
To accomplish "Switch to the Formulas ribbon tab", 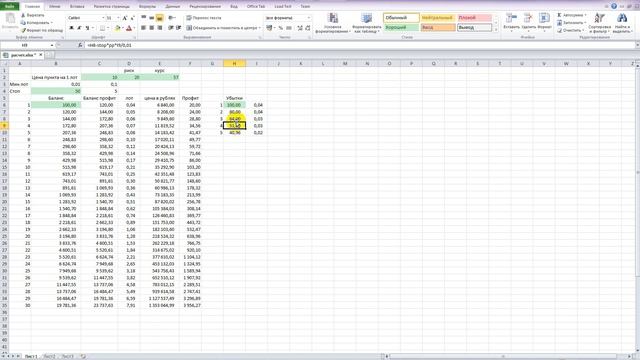I will click(x=147, y=7).
